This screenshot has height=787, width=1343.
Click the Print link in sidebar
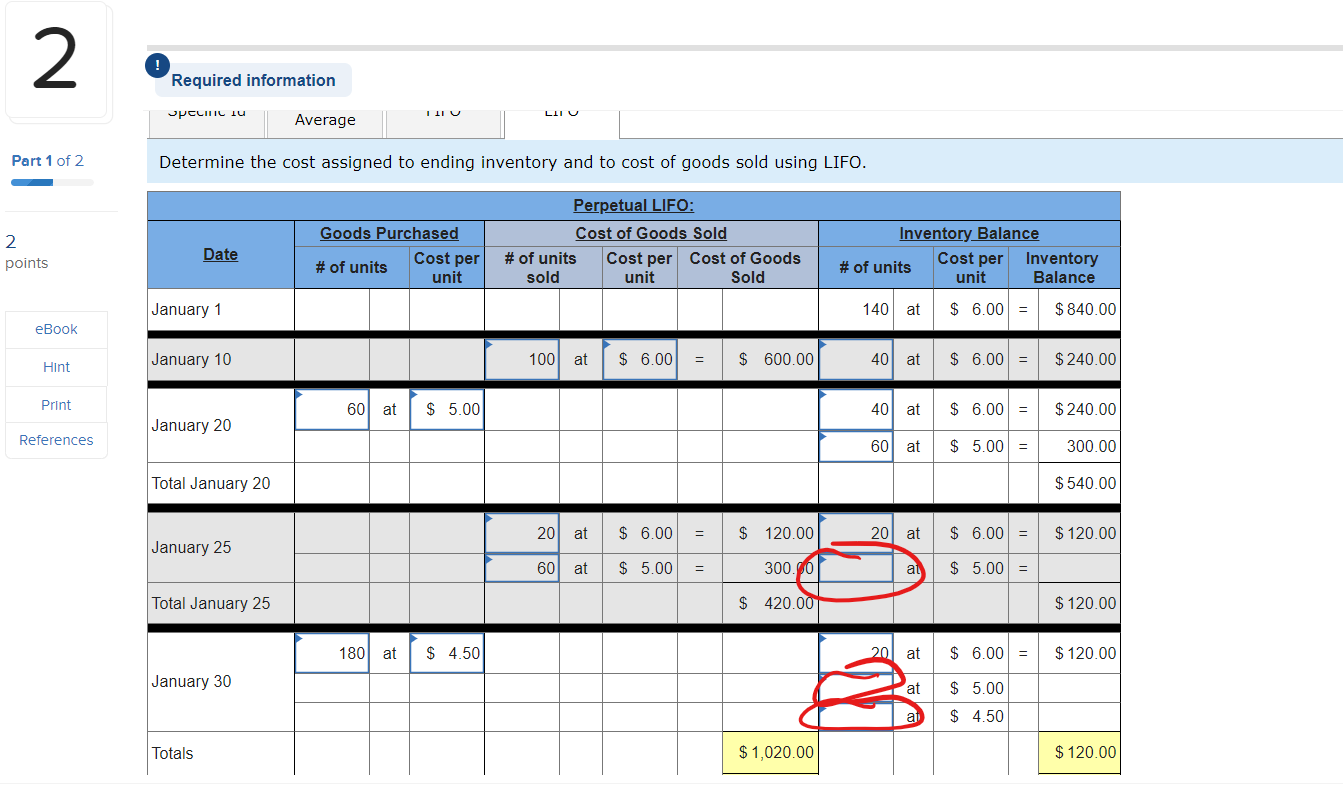56,405
